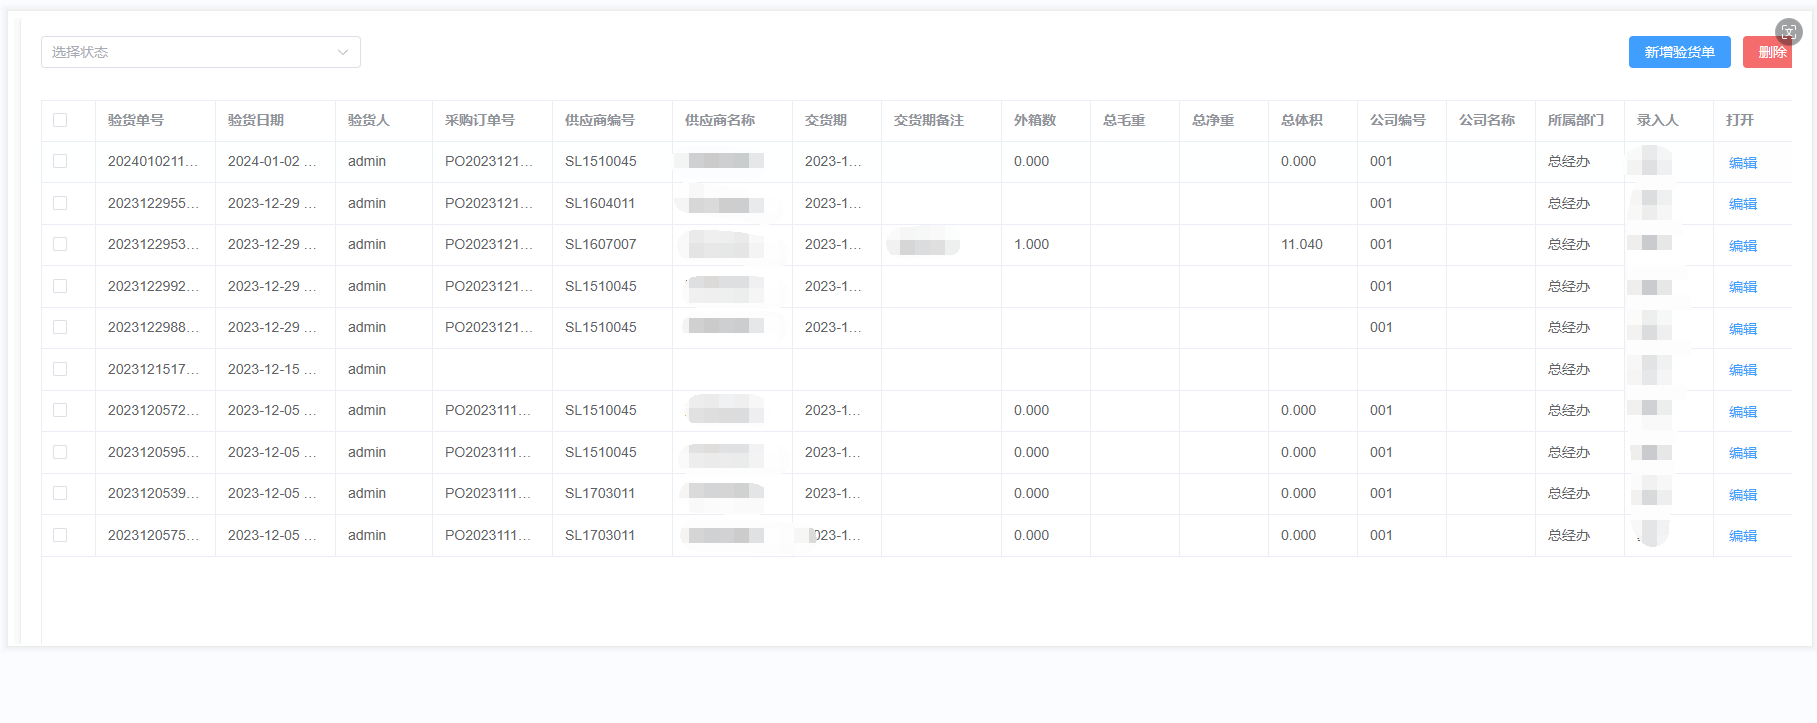Screen dimensions: 1817x723
Task: Click the 供应商编号 column header
Action: pos(600,120)
